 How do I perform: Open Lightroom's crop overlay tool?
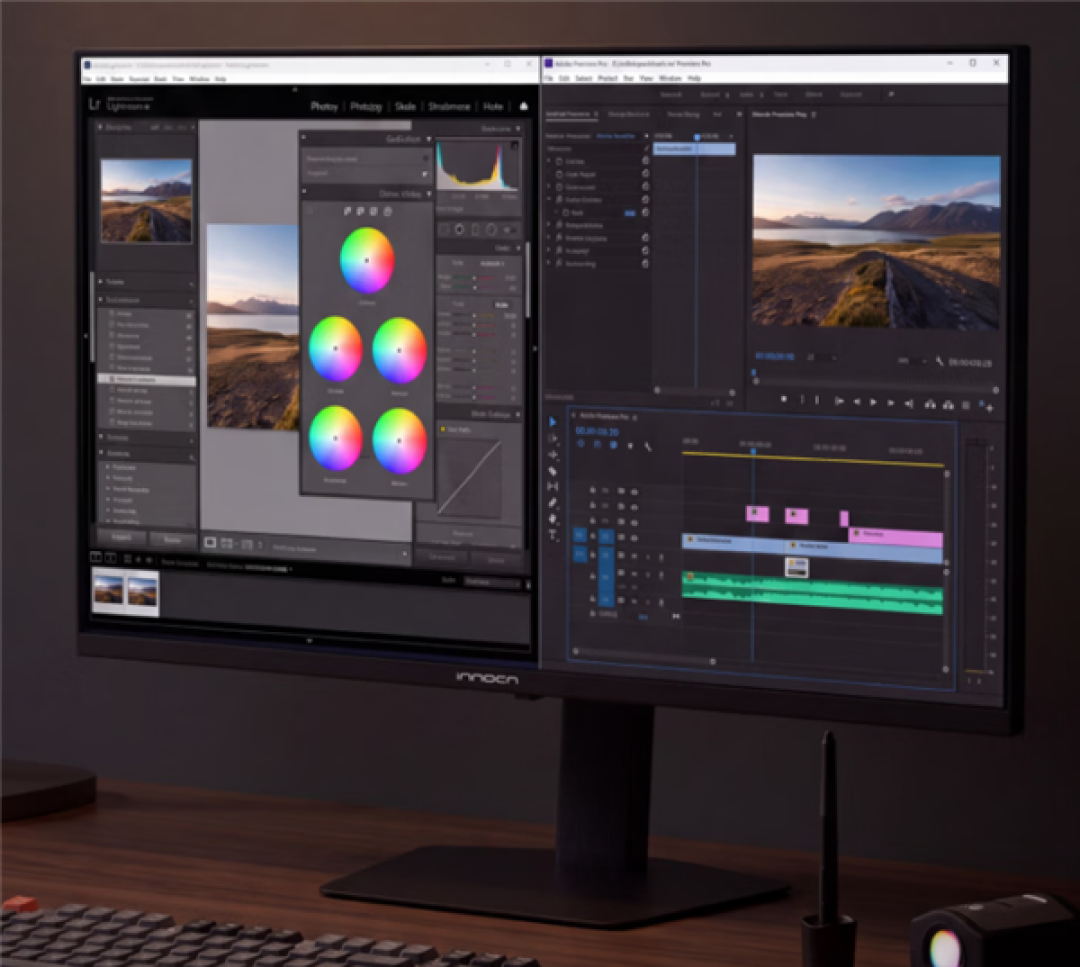(444, 229)
